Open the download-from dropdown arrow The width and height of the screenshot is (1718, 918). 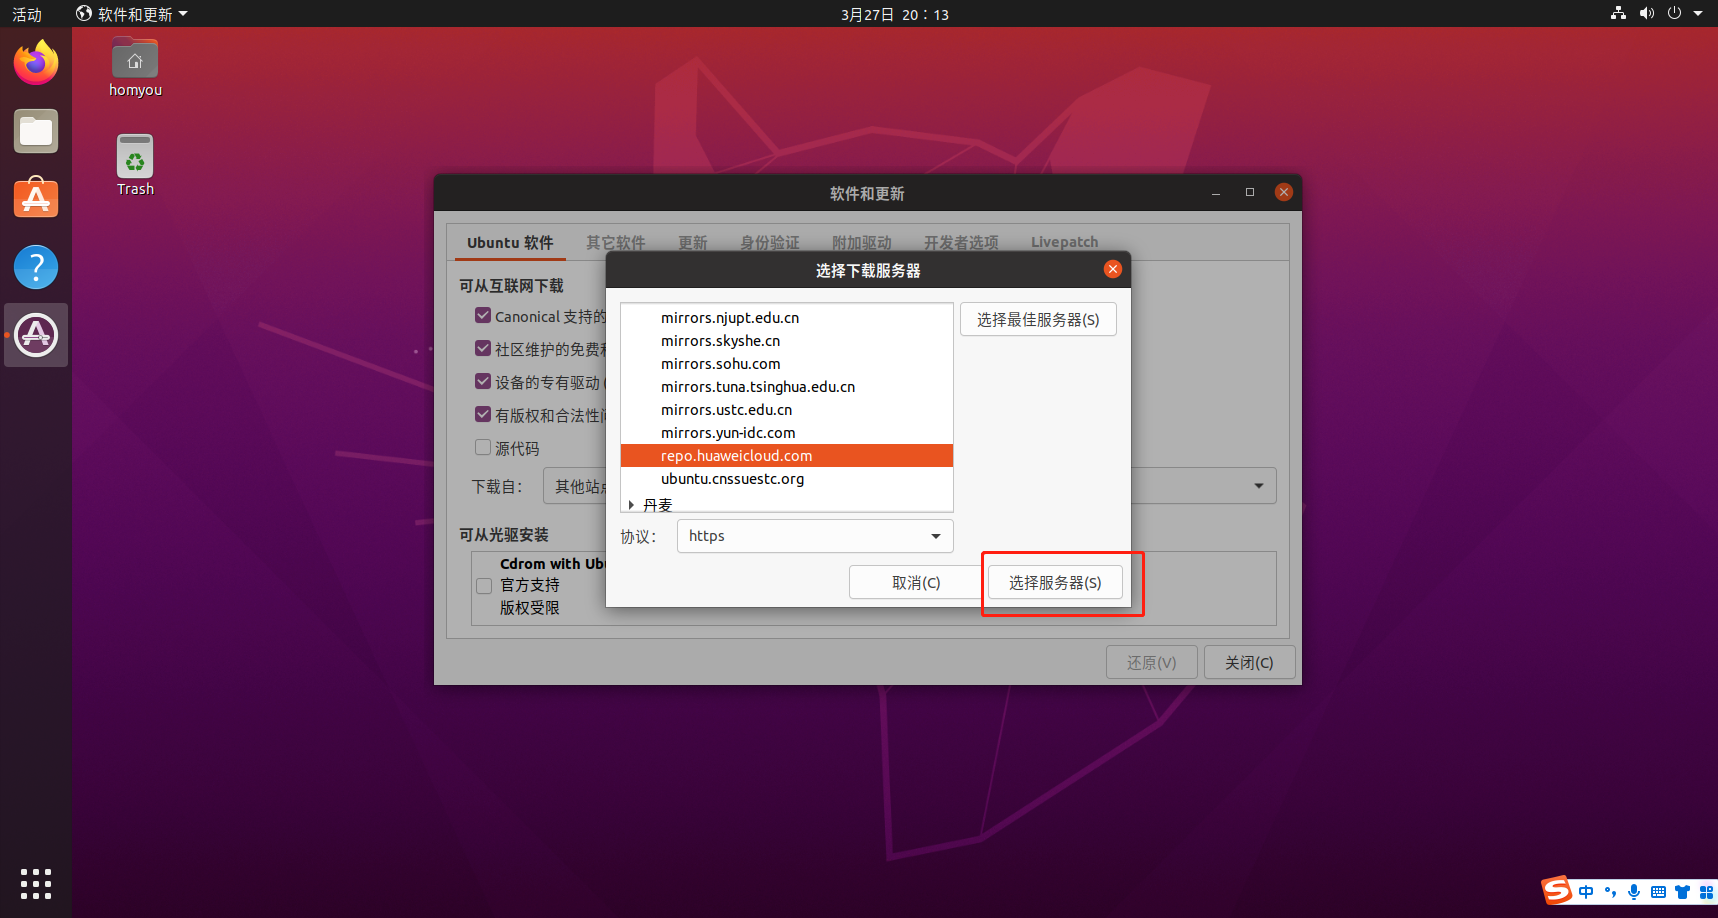click(x=1258, y=486)
